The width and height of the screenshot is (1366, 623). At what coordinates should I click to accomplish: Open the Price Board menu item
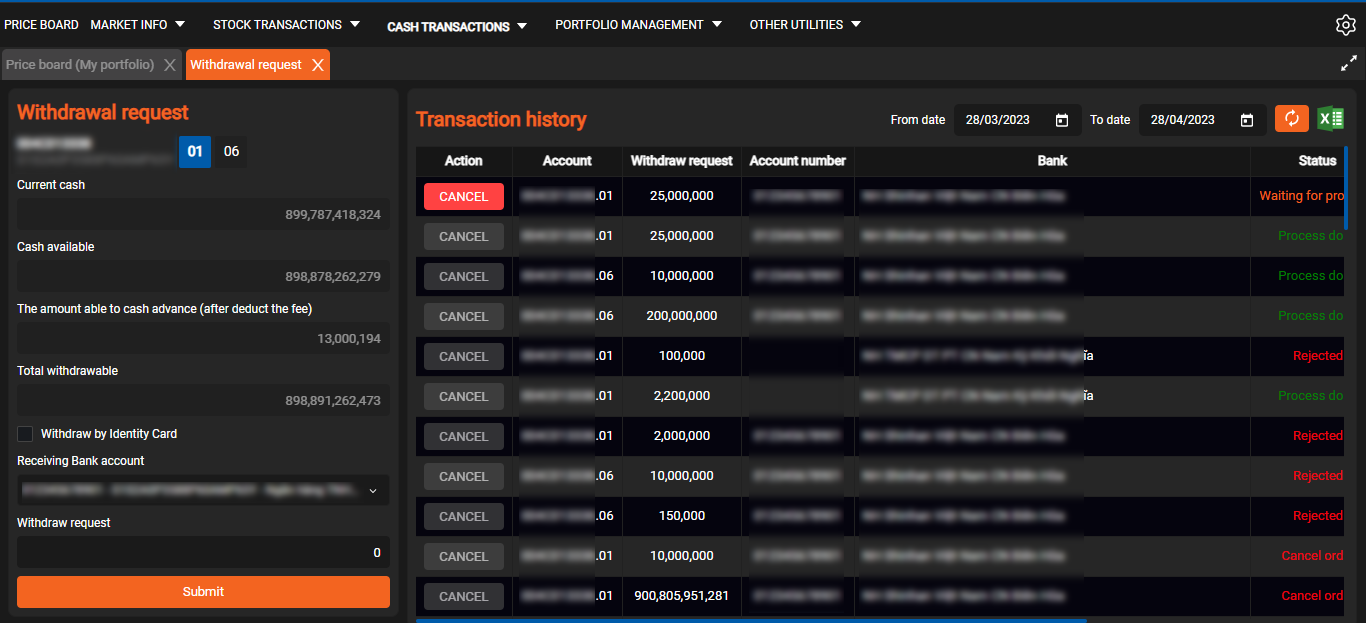41,24
